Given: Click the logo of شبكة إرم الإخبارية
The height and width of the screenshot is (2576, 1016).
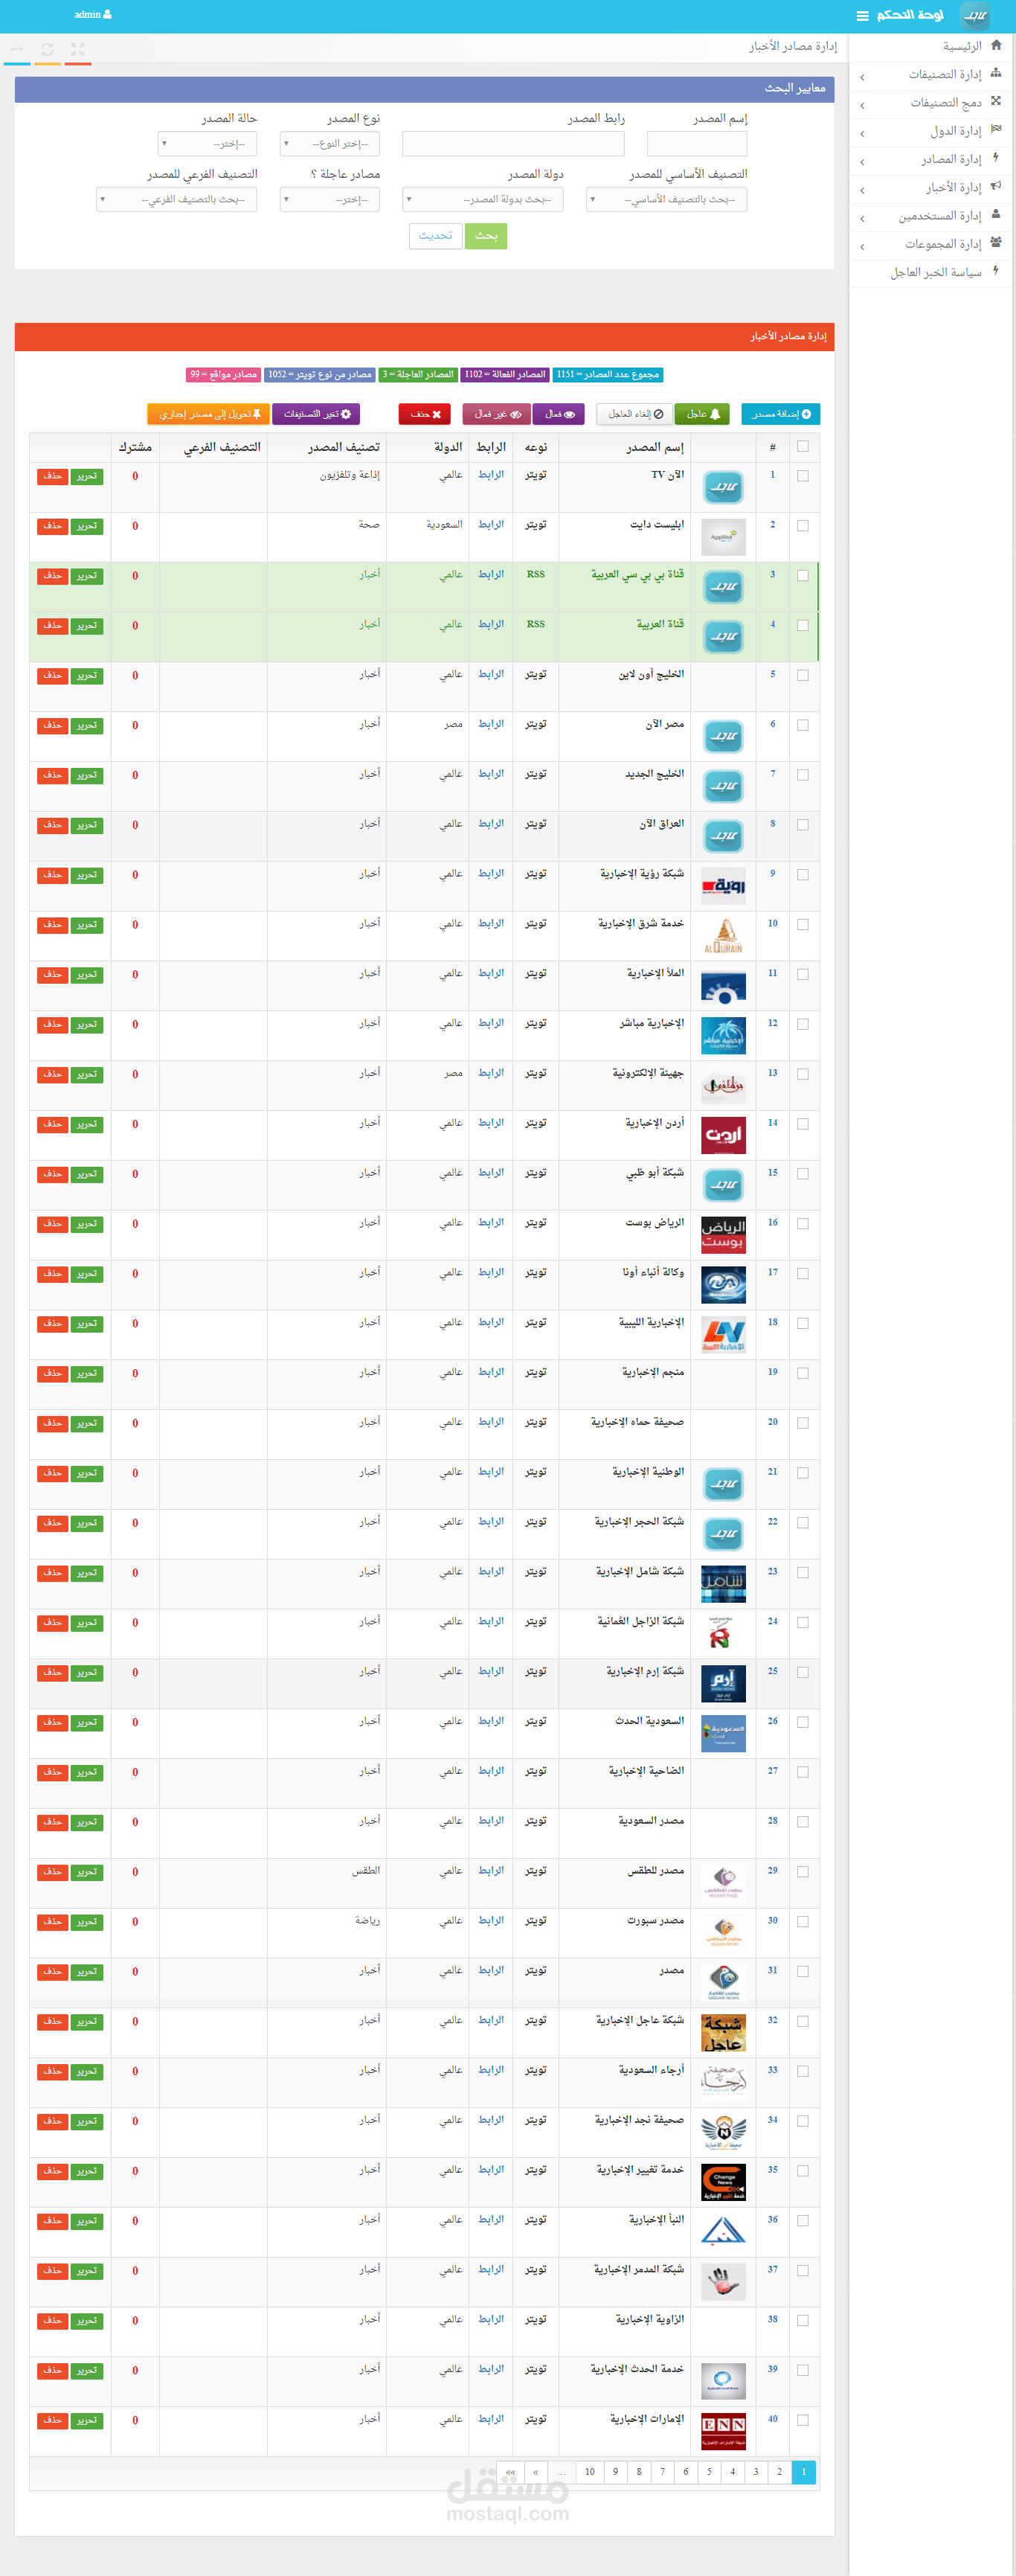Looking at the screenshot, I should pyautogui.click(x=723, y=1683).
